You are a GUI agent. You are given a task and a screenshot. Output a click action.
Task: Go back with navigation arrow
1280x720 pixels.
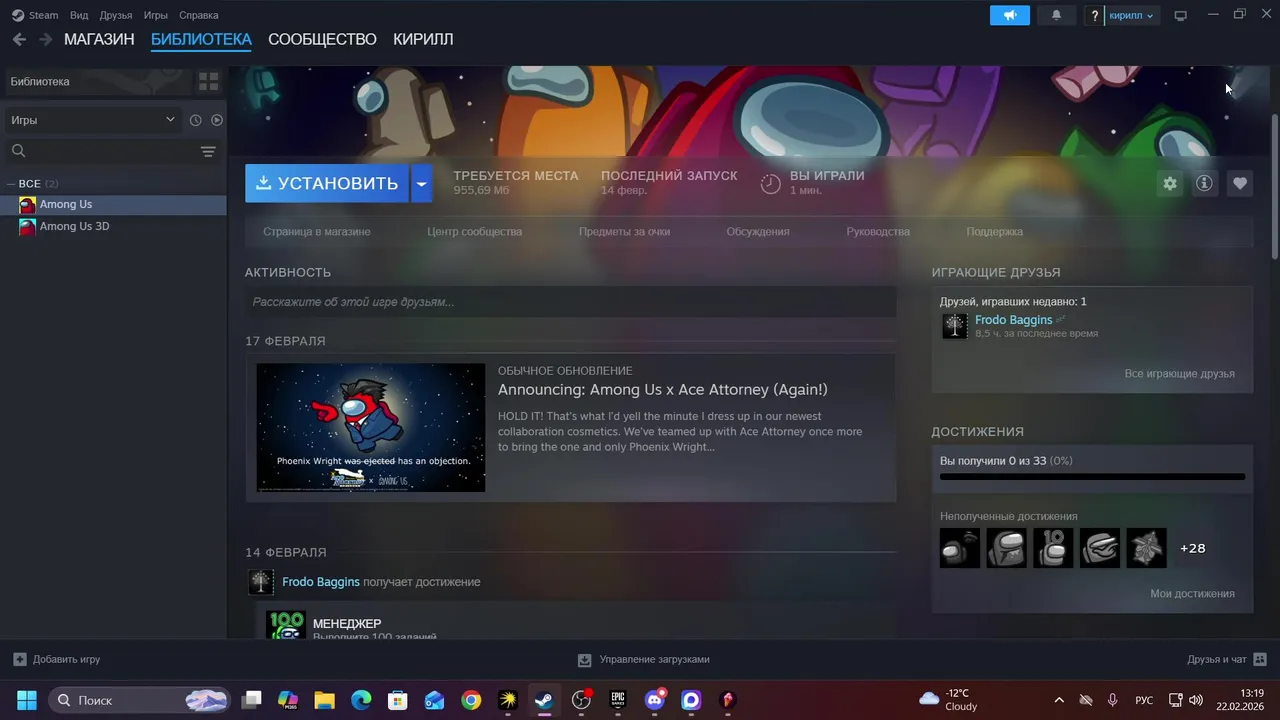click(x=19, y=39)
